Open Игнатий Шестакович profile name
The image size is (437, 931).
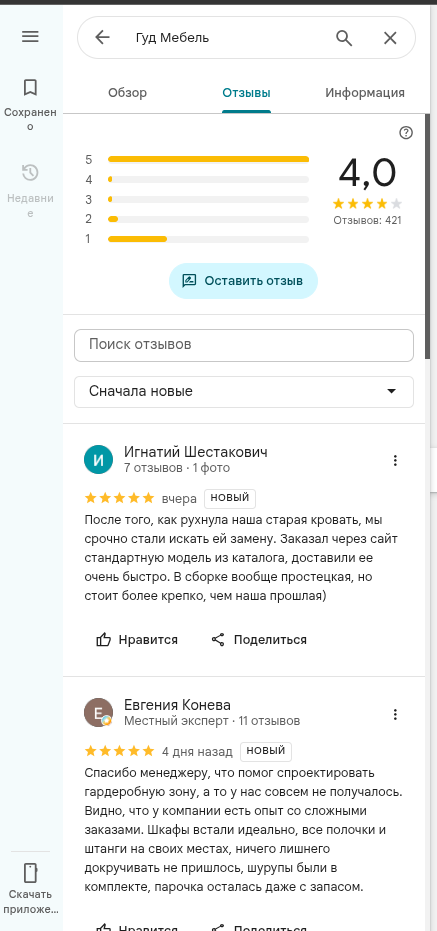(x=195, y=452)
